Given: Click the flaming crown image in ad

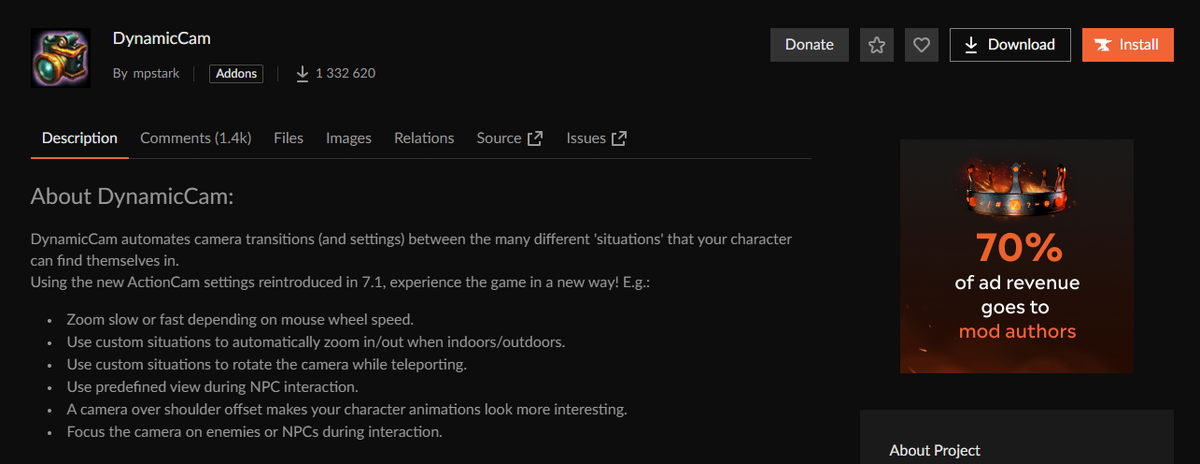Looking at the screenshot, I should 1016,188.
